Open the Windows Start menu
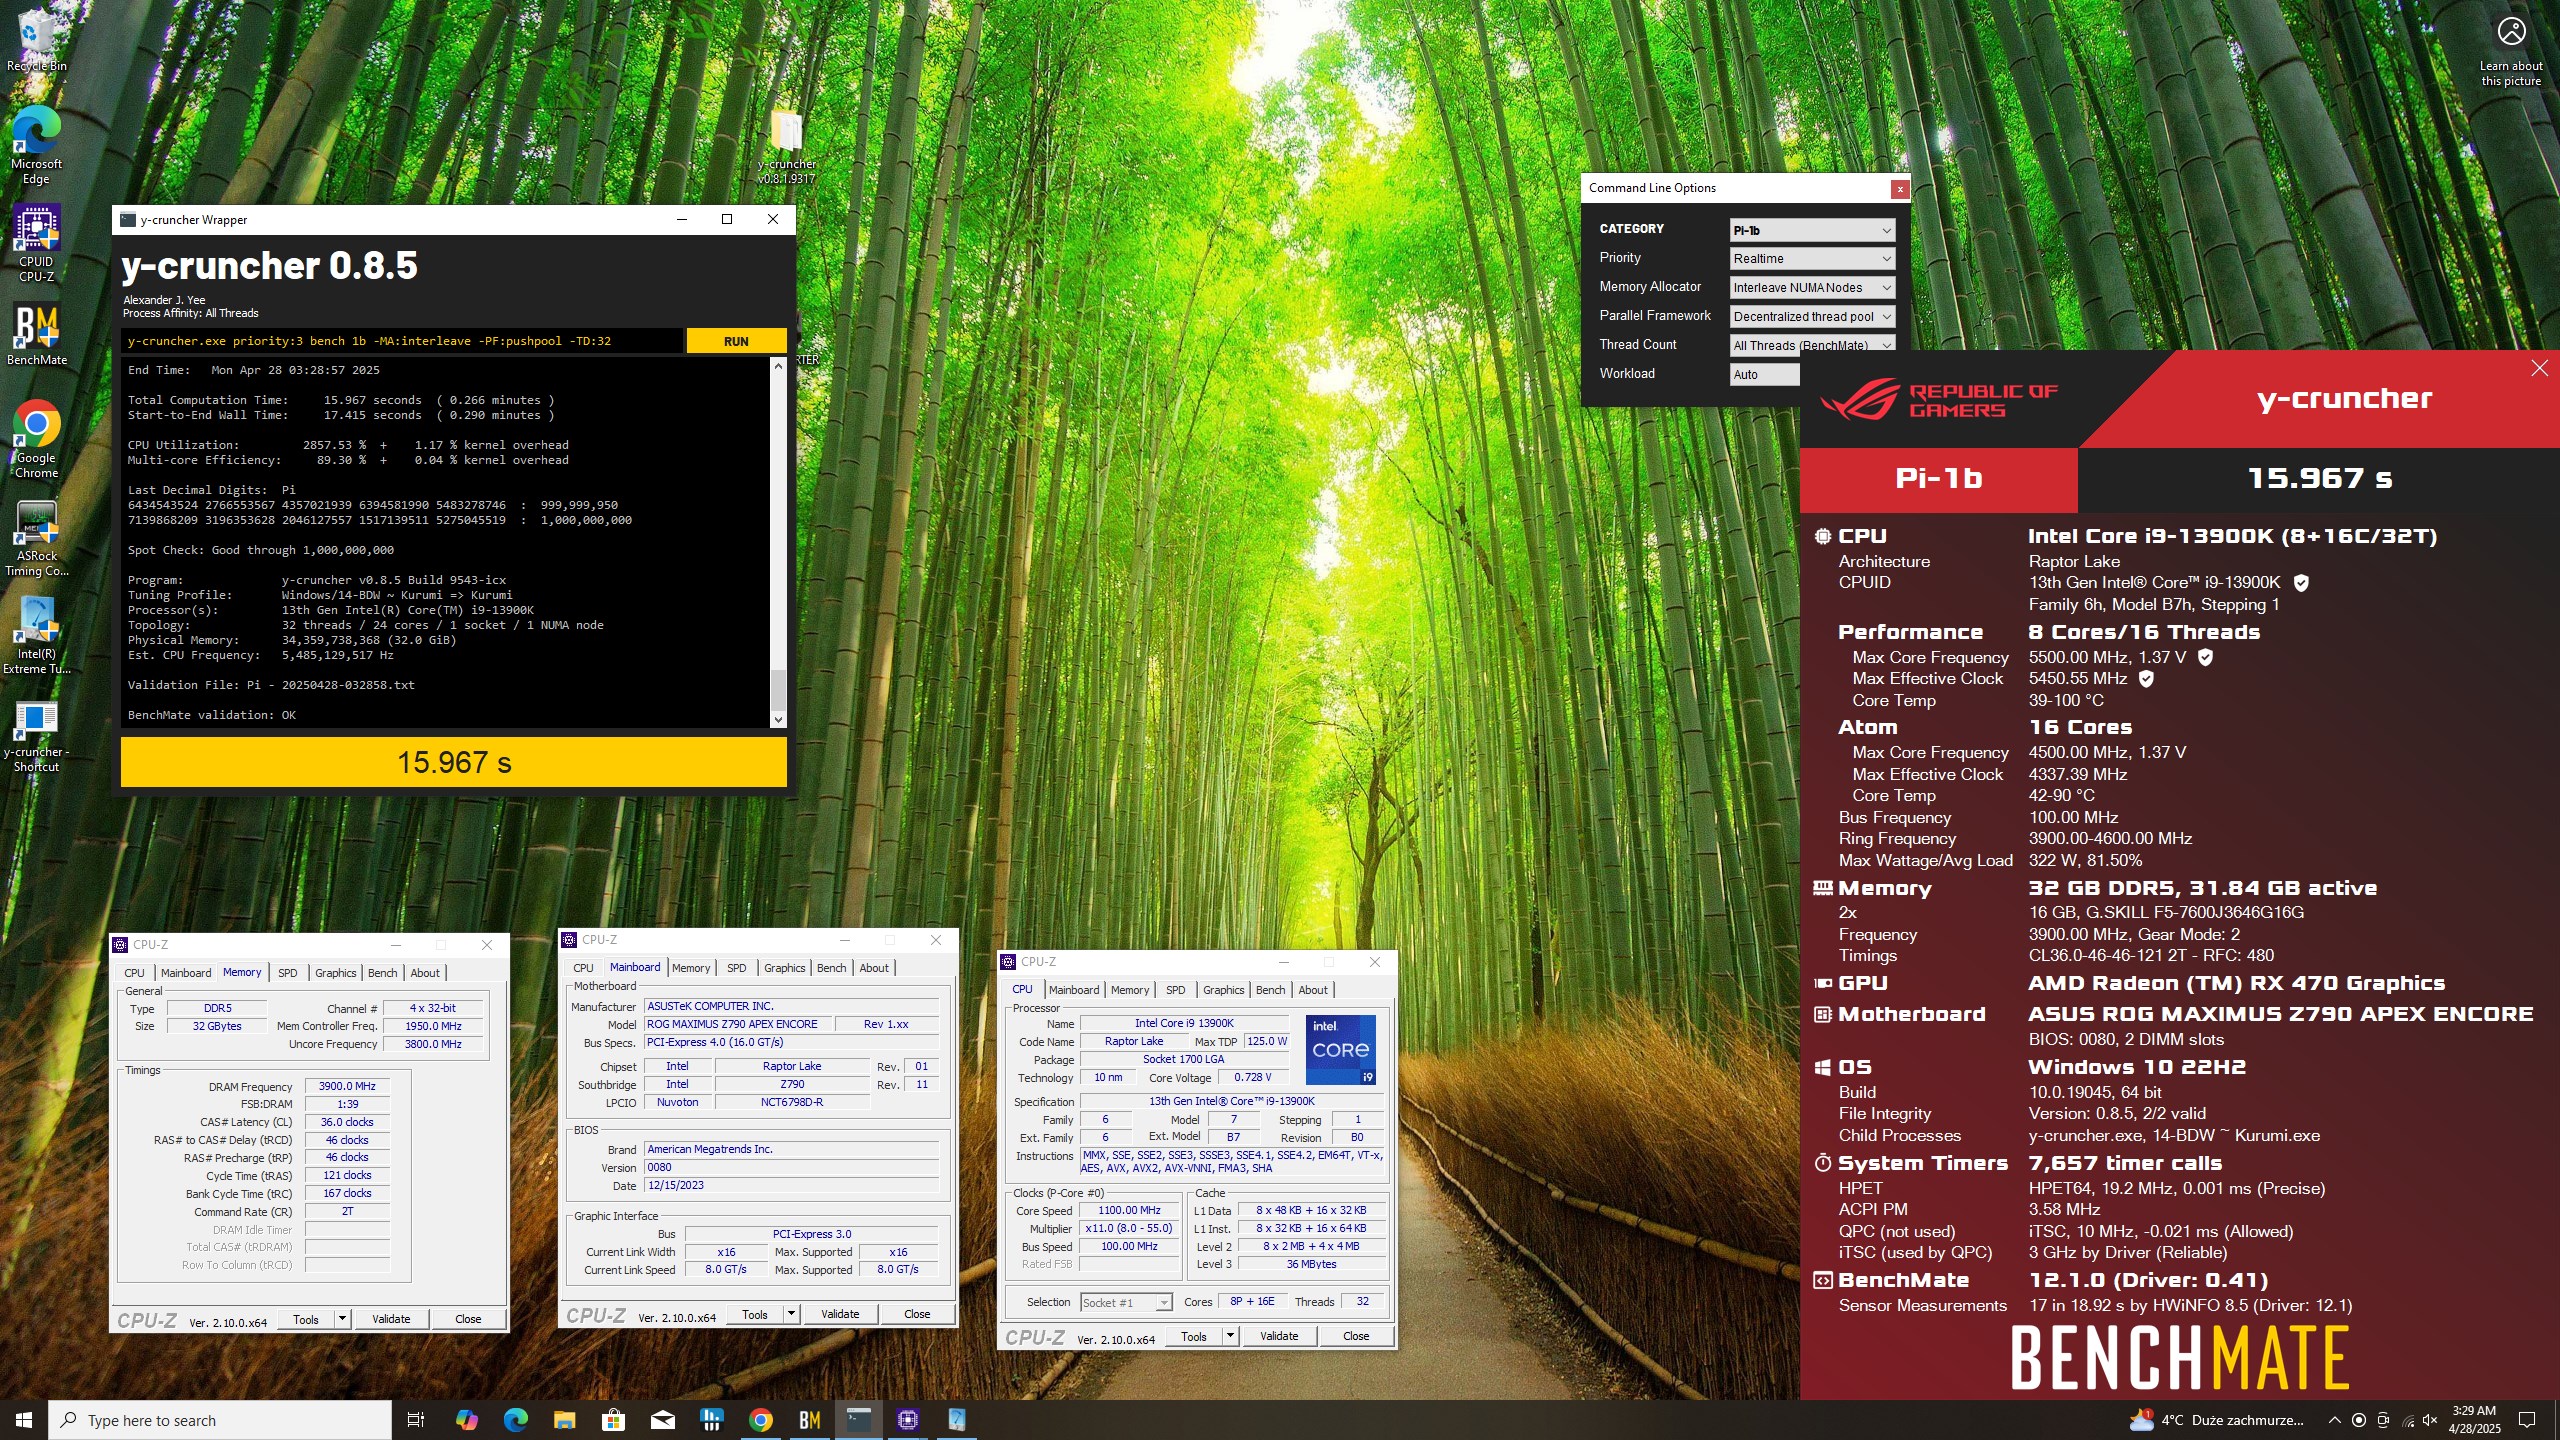This screenshot has height=1440, width=2560. [x=24, y=1420]
